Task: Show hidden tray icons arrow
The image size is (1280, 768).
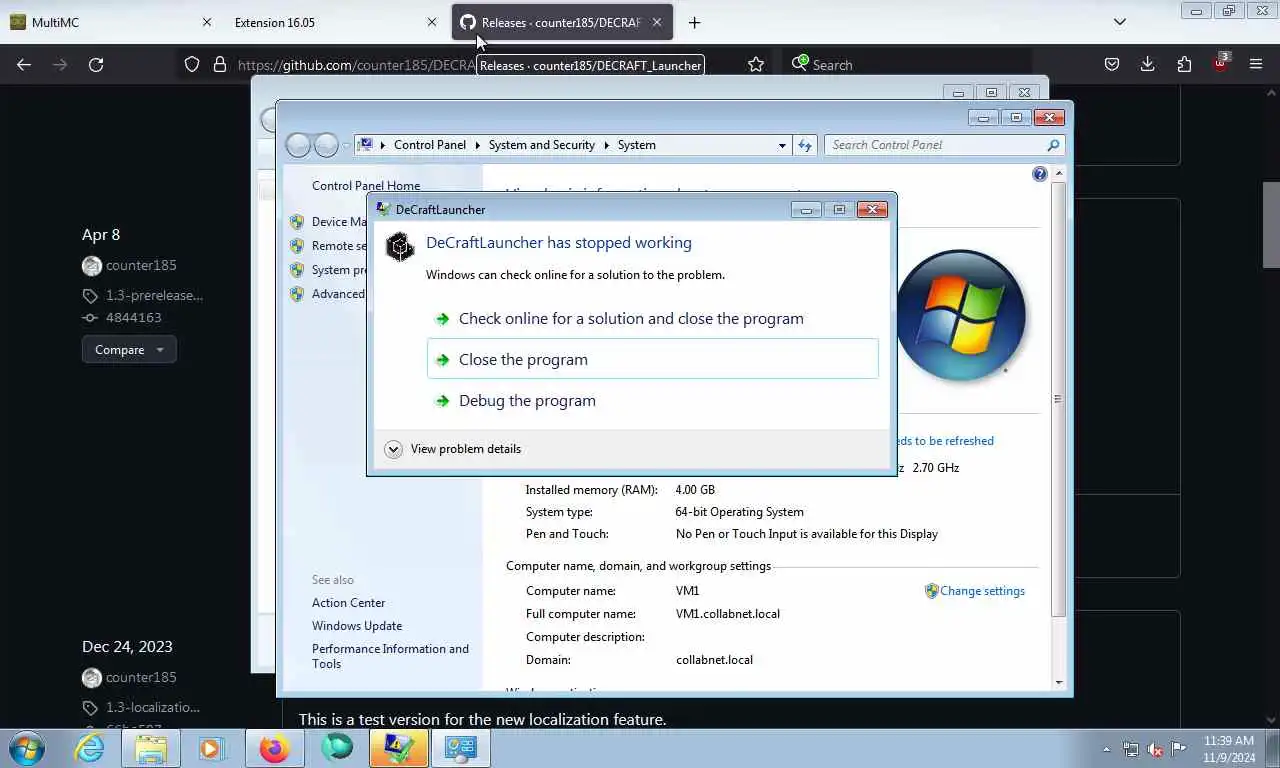Action: (1106, 749)
